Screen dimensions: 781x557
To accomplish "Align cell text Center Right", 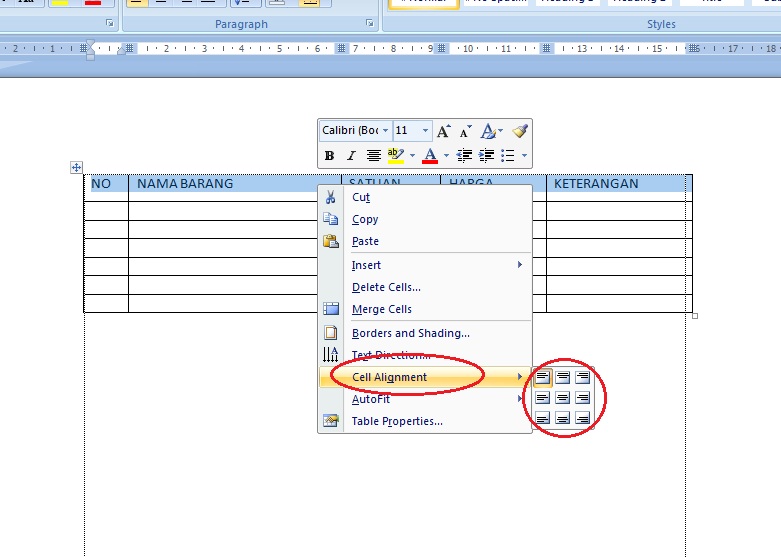I will tap(582, 398).
